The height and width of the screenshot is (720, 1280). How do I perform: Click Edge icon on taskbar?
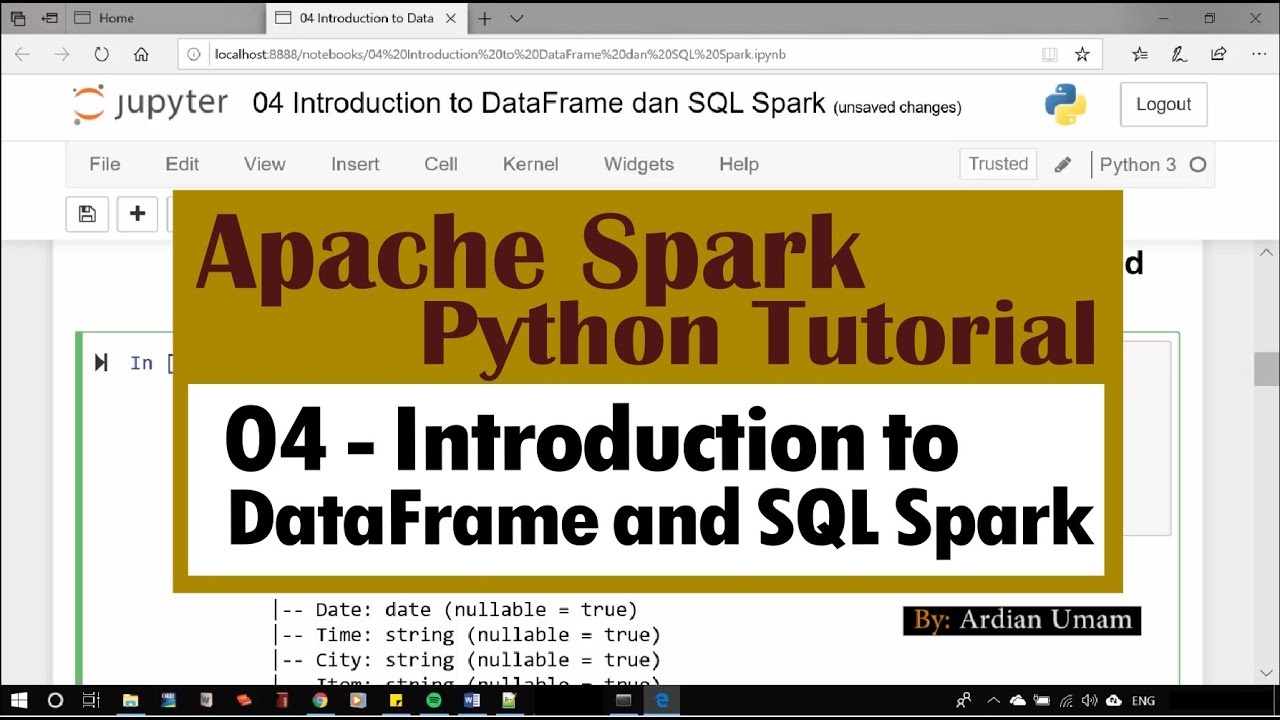click(662, 701)
